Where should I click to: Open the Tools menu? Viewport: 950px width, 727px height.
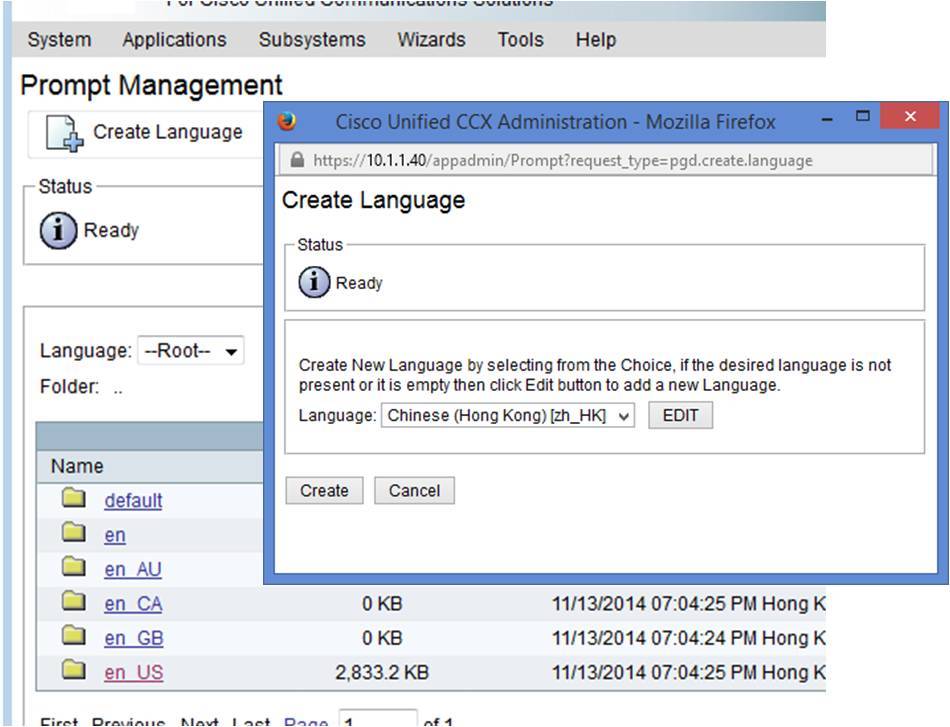(520, 40)
